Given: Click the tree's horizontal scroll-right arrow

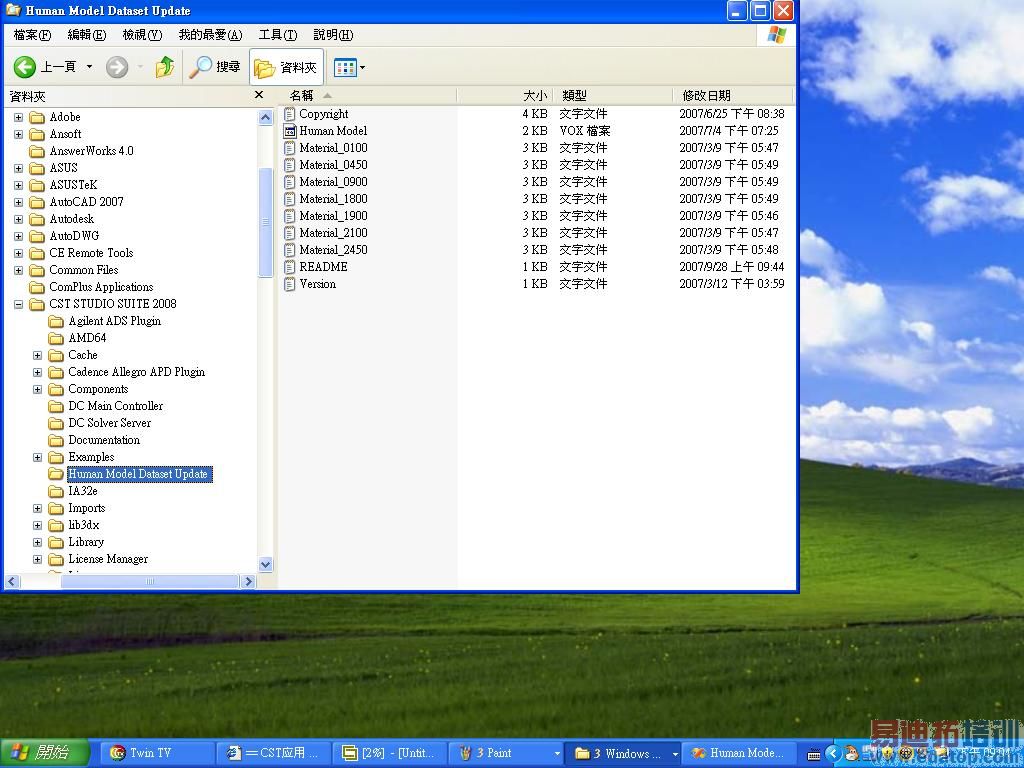Looking at the screenshot, I should point(248,581).
